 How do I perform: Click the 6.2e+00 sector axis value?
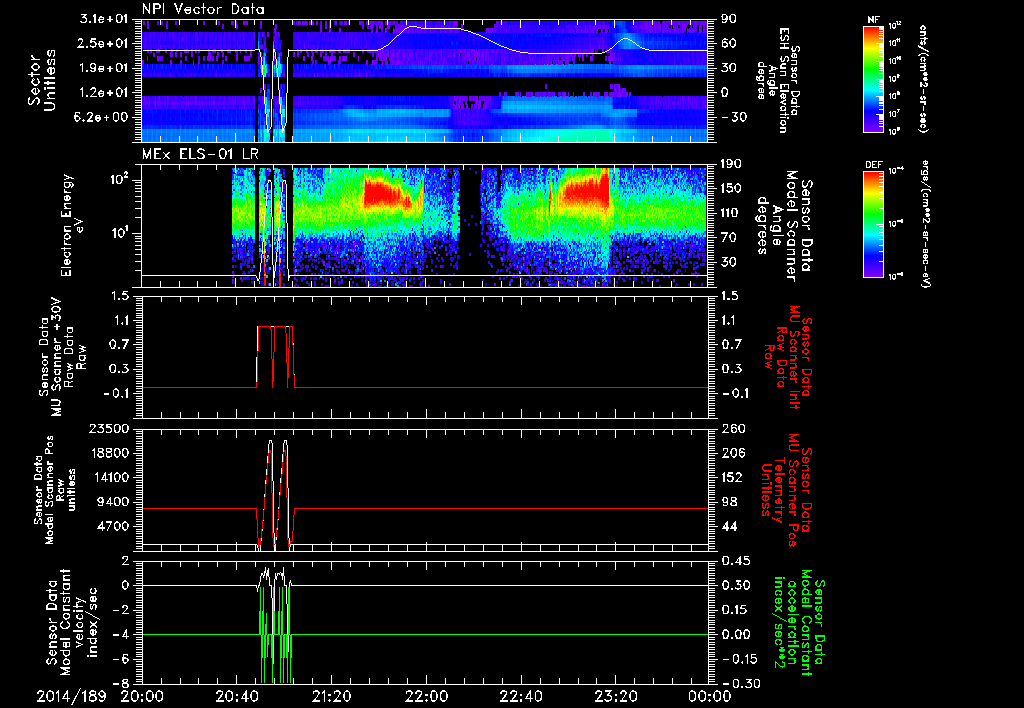tap(103, 118)
